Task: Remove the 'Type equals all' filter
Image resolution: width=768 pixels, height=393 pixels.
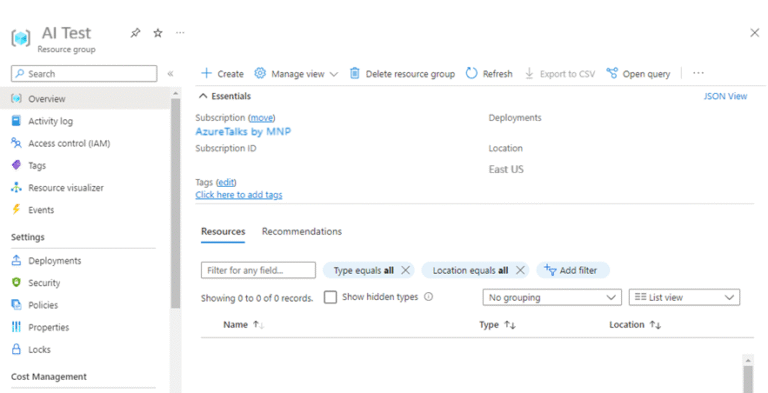Action: (406, 270)
